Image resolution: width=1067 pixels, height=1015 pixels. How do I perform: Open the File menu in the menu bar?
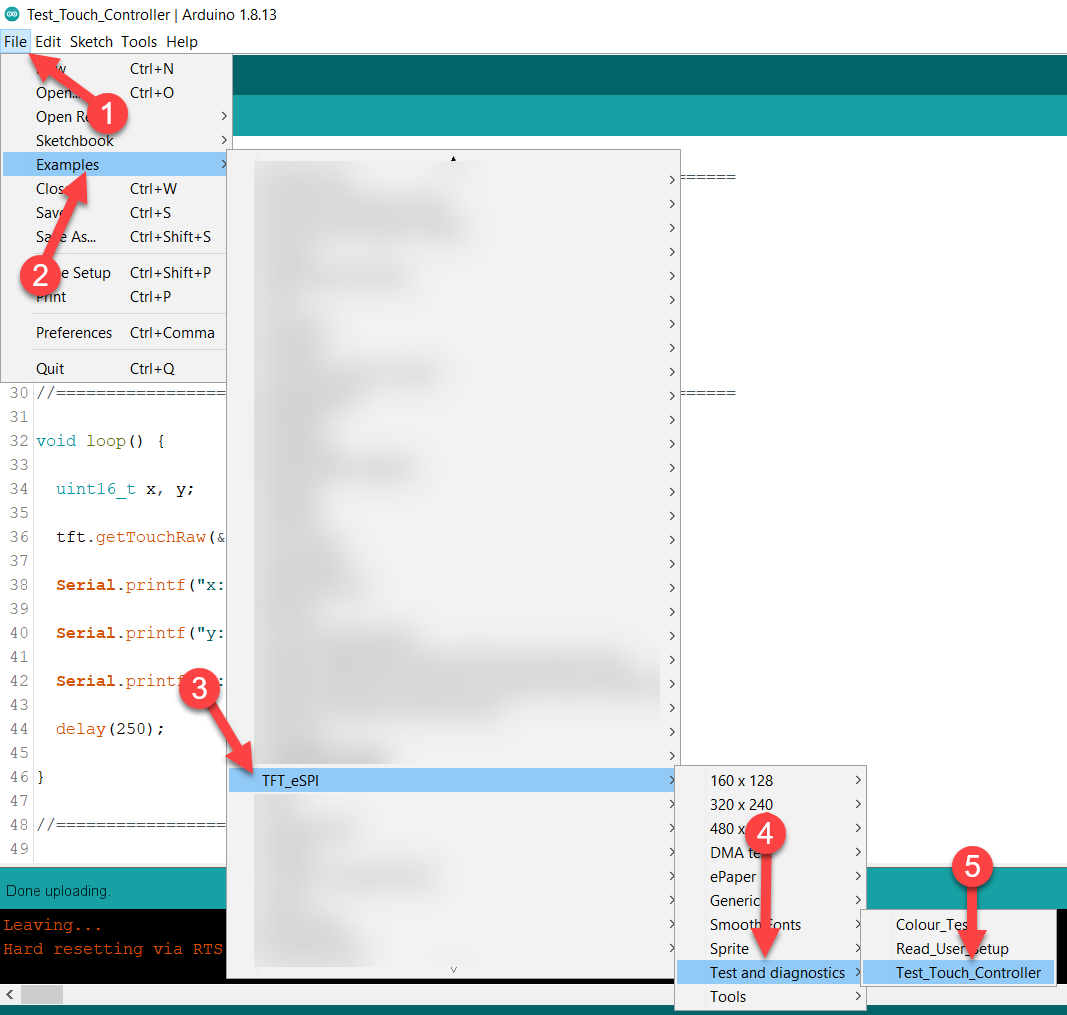(16, 41)
